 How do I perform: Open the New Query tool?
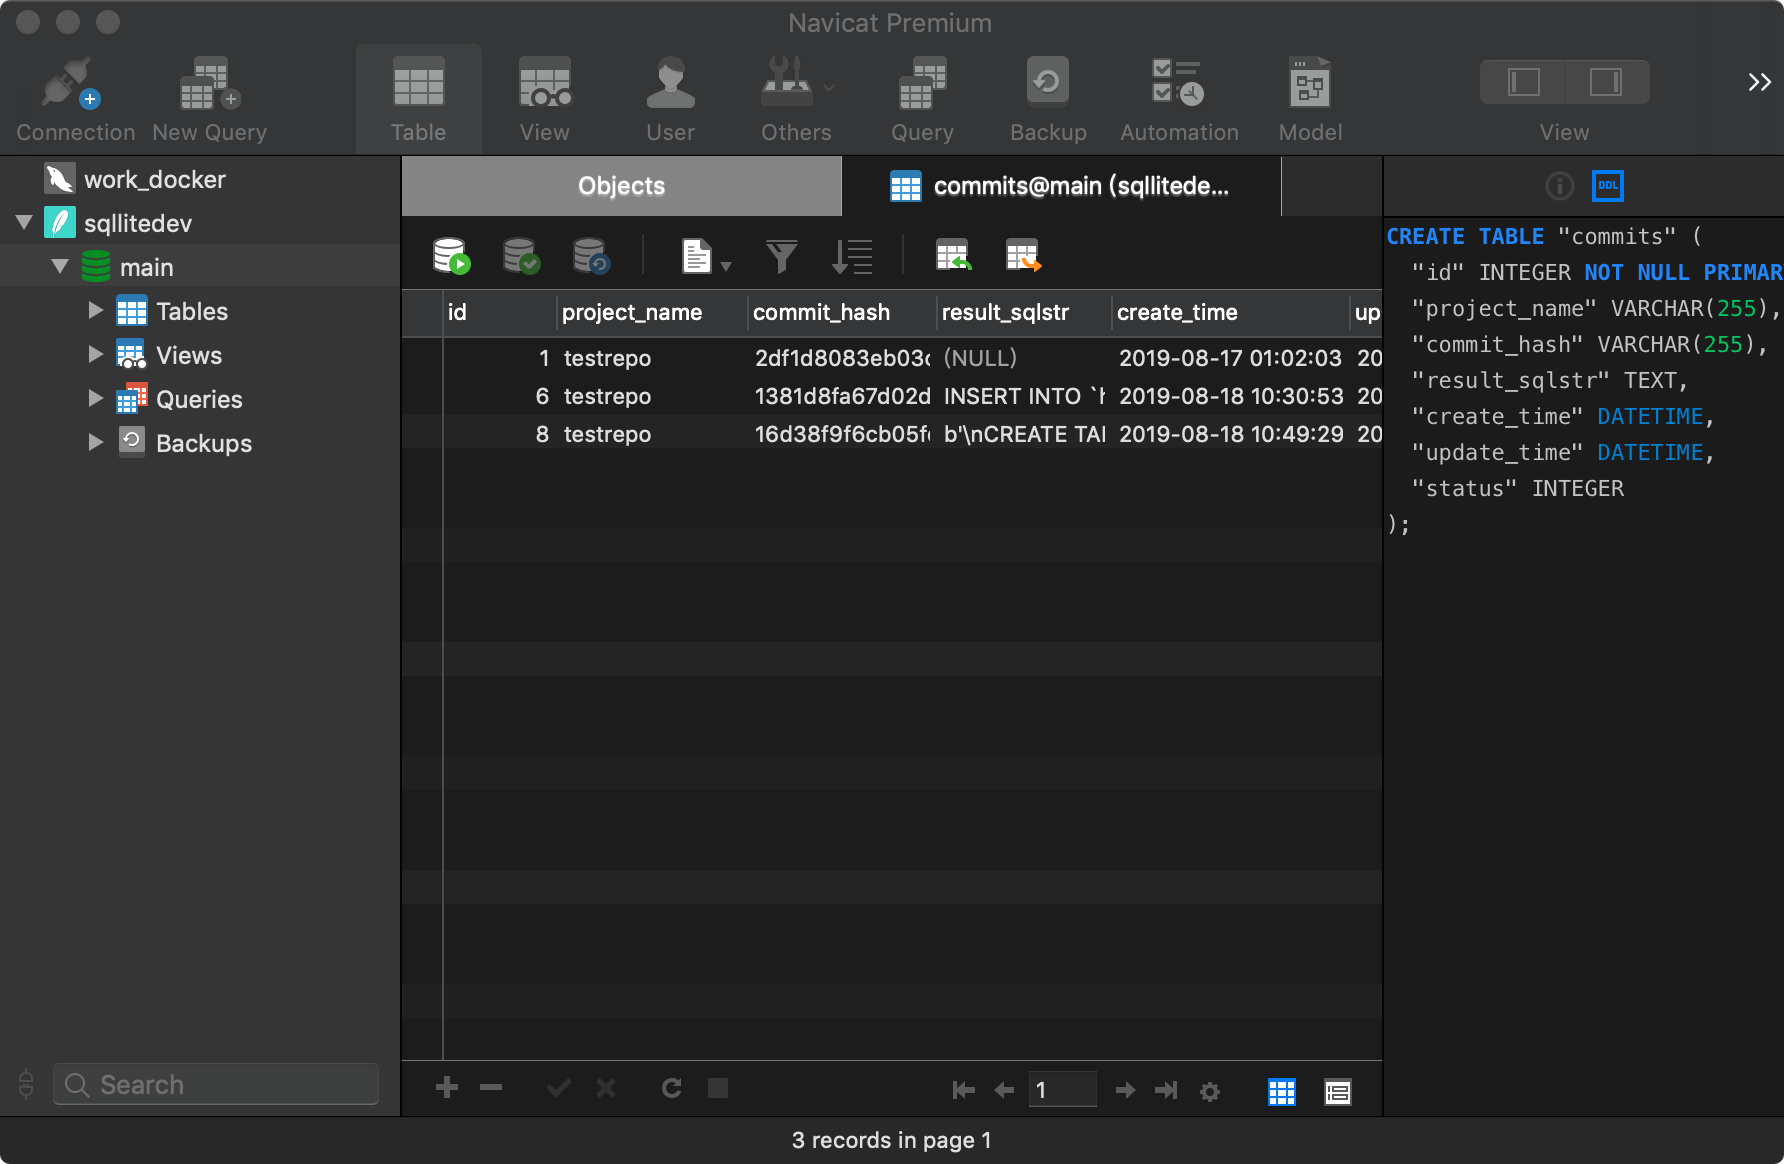pyautogui.click(x=207, y=95)
